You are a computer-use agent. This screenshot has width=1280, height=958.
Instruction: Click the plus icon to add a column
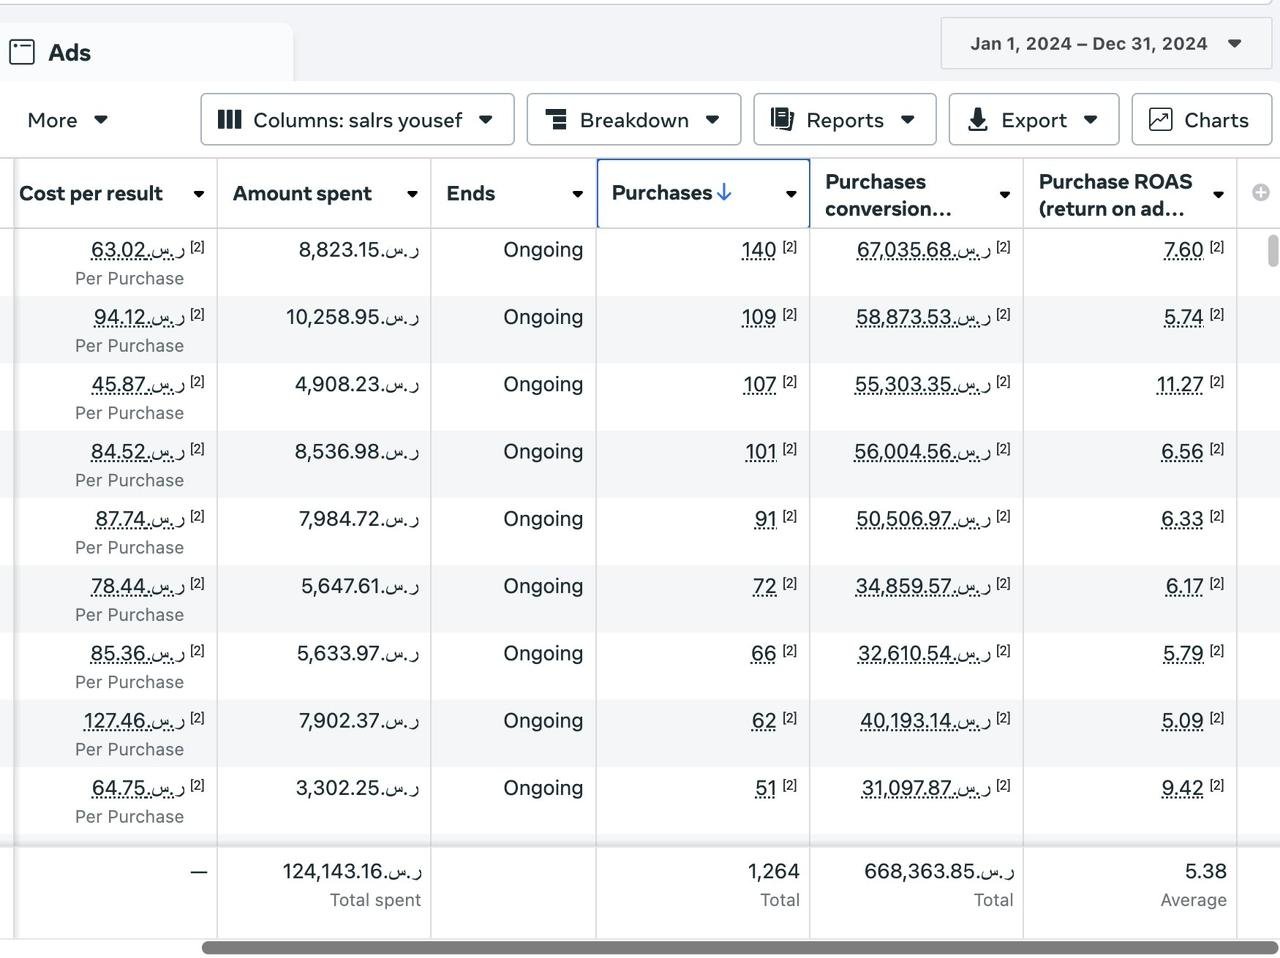(x=1260, y=193)
